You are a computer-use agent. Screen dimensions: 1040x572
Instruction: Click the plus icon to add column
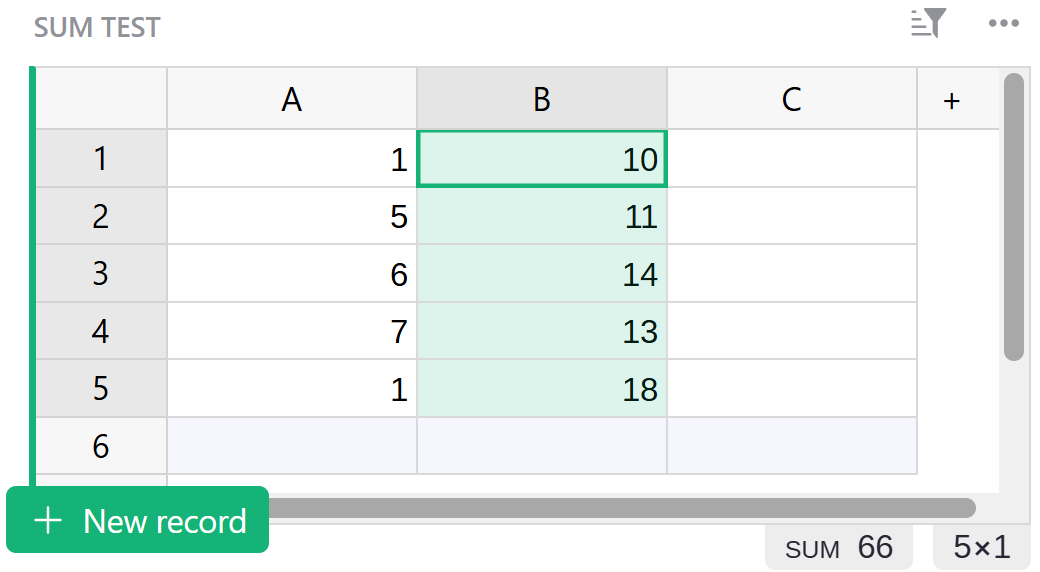952,100
